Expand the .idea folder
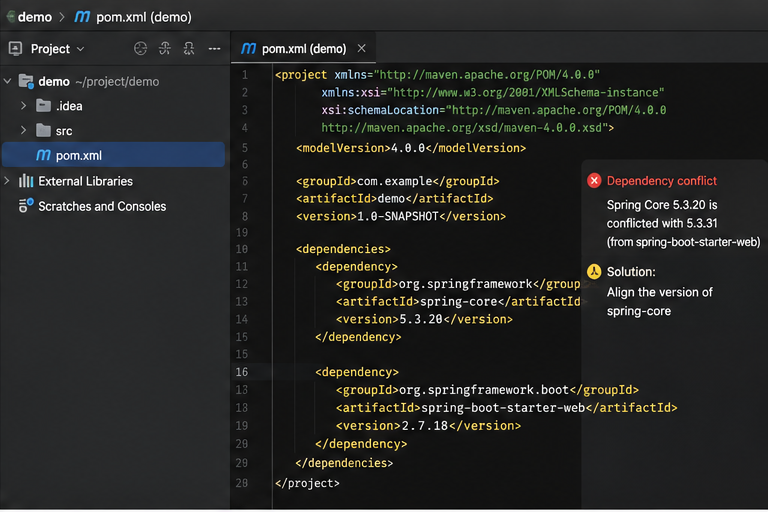Screen dimensions: 768x512 pyautogui.click(x=23, y=105)
